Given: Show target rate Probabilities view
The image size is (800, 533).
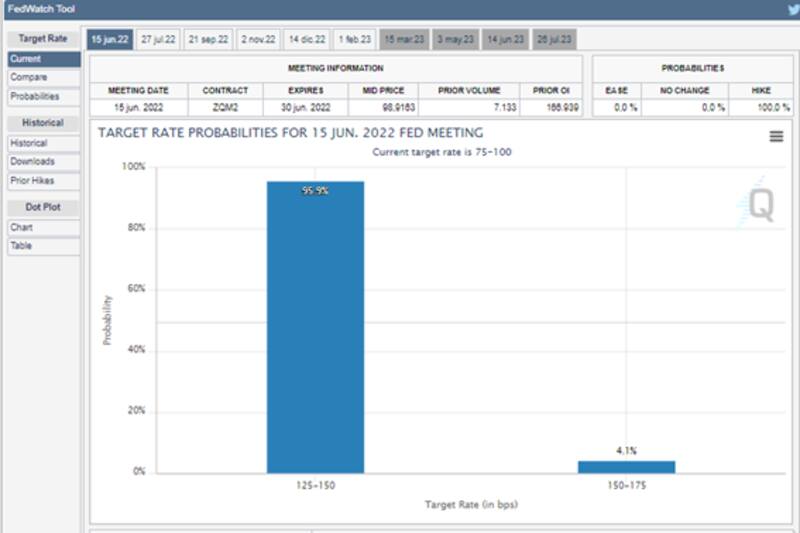Looking at the screenshot, I should pyautogui.click(x=43, y=96).
